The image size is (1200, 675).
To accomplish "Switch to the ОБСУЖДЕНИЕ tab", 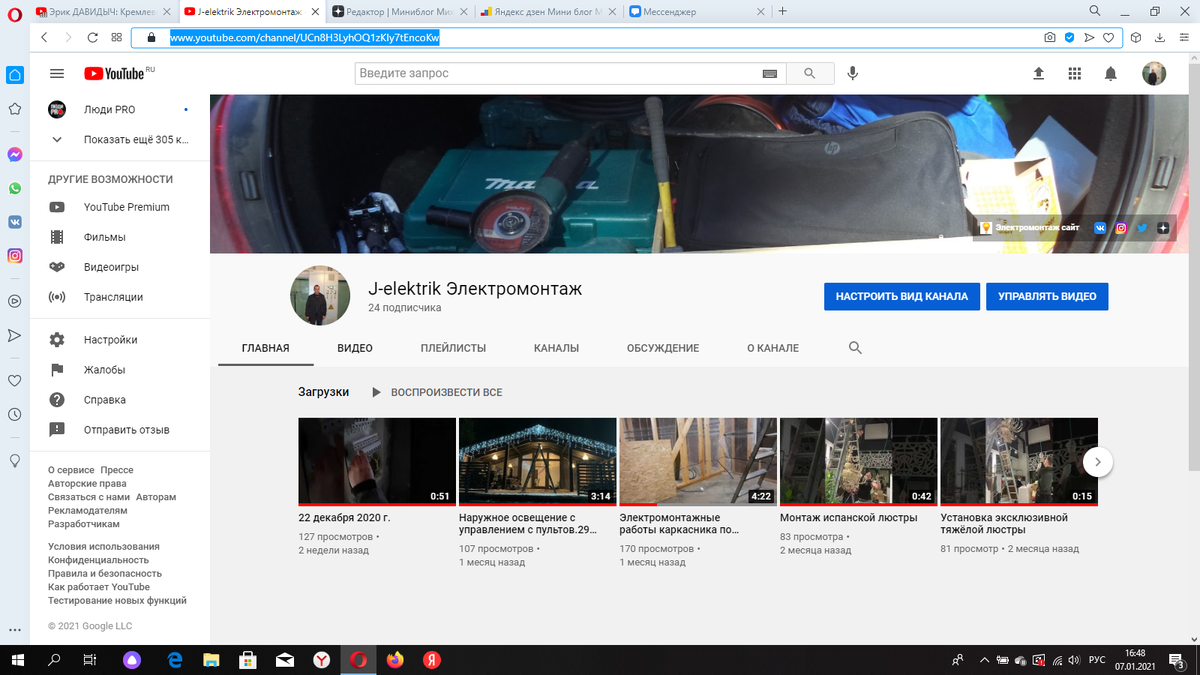I will click(663, 348).
